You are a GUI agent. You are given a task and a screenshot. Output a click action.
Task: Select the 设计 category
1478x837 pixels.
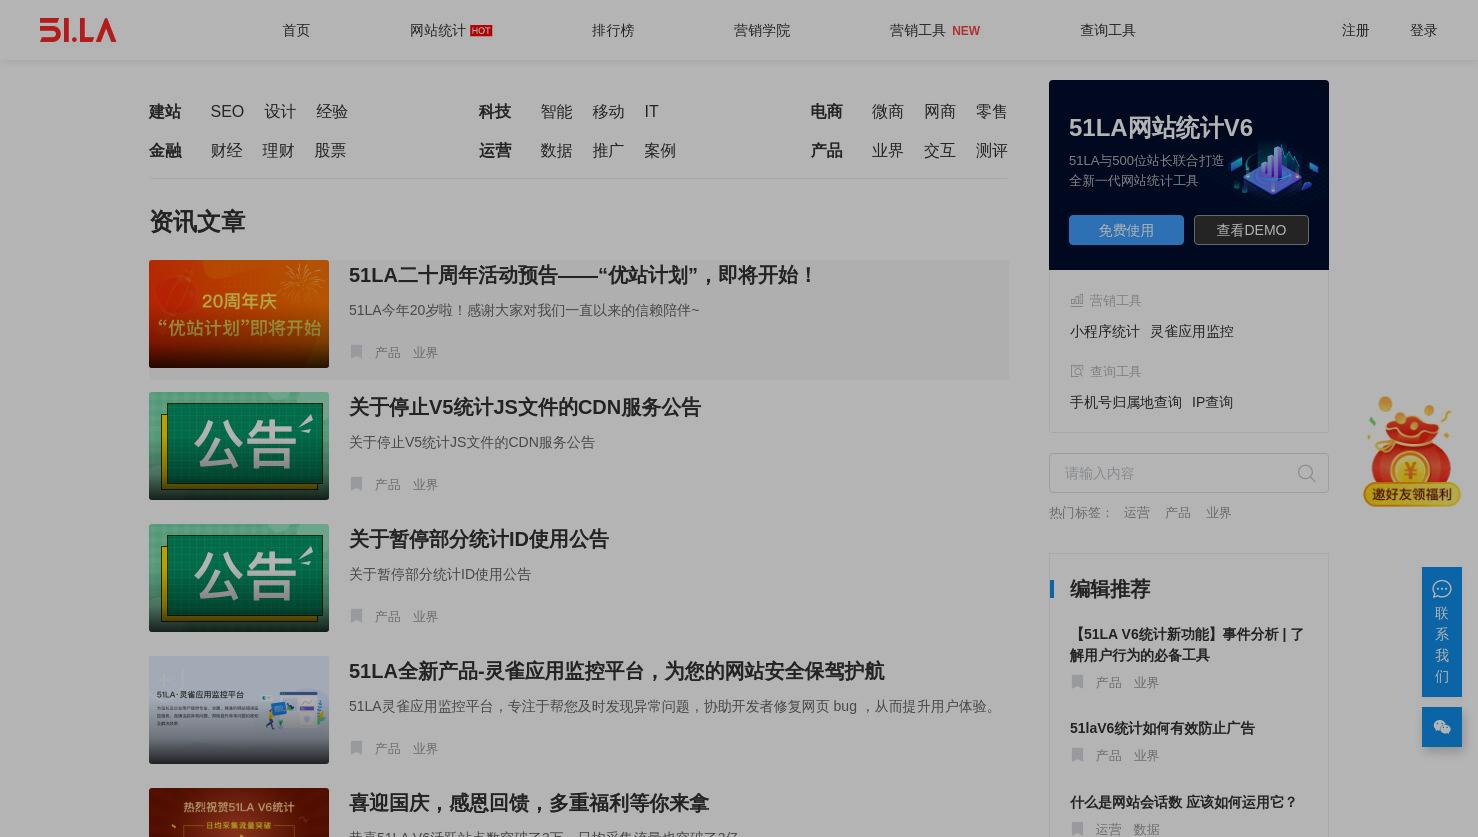pos(280,111)
